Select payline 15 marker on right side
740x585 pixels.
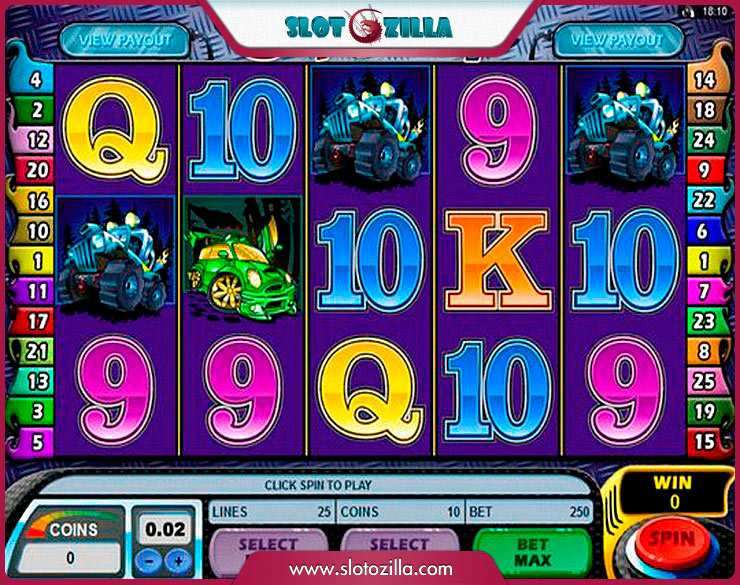[705, 442]
